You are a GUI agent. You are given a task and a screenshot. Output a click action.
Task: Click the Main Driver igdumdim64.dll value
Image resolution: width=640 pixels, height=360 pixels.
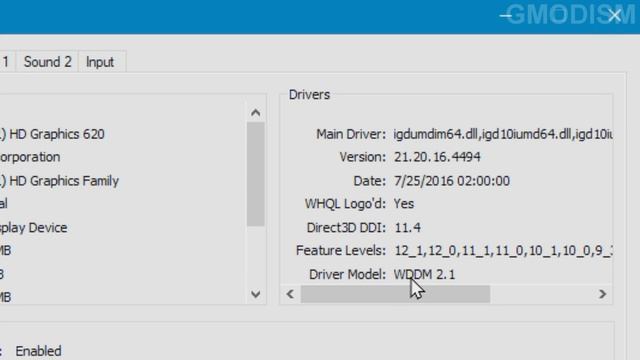(503, 134)
